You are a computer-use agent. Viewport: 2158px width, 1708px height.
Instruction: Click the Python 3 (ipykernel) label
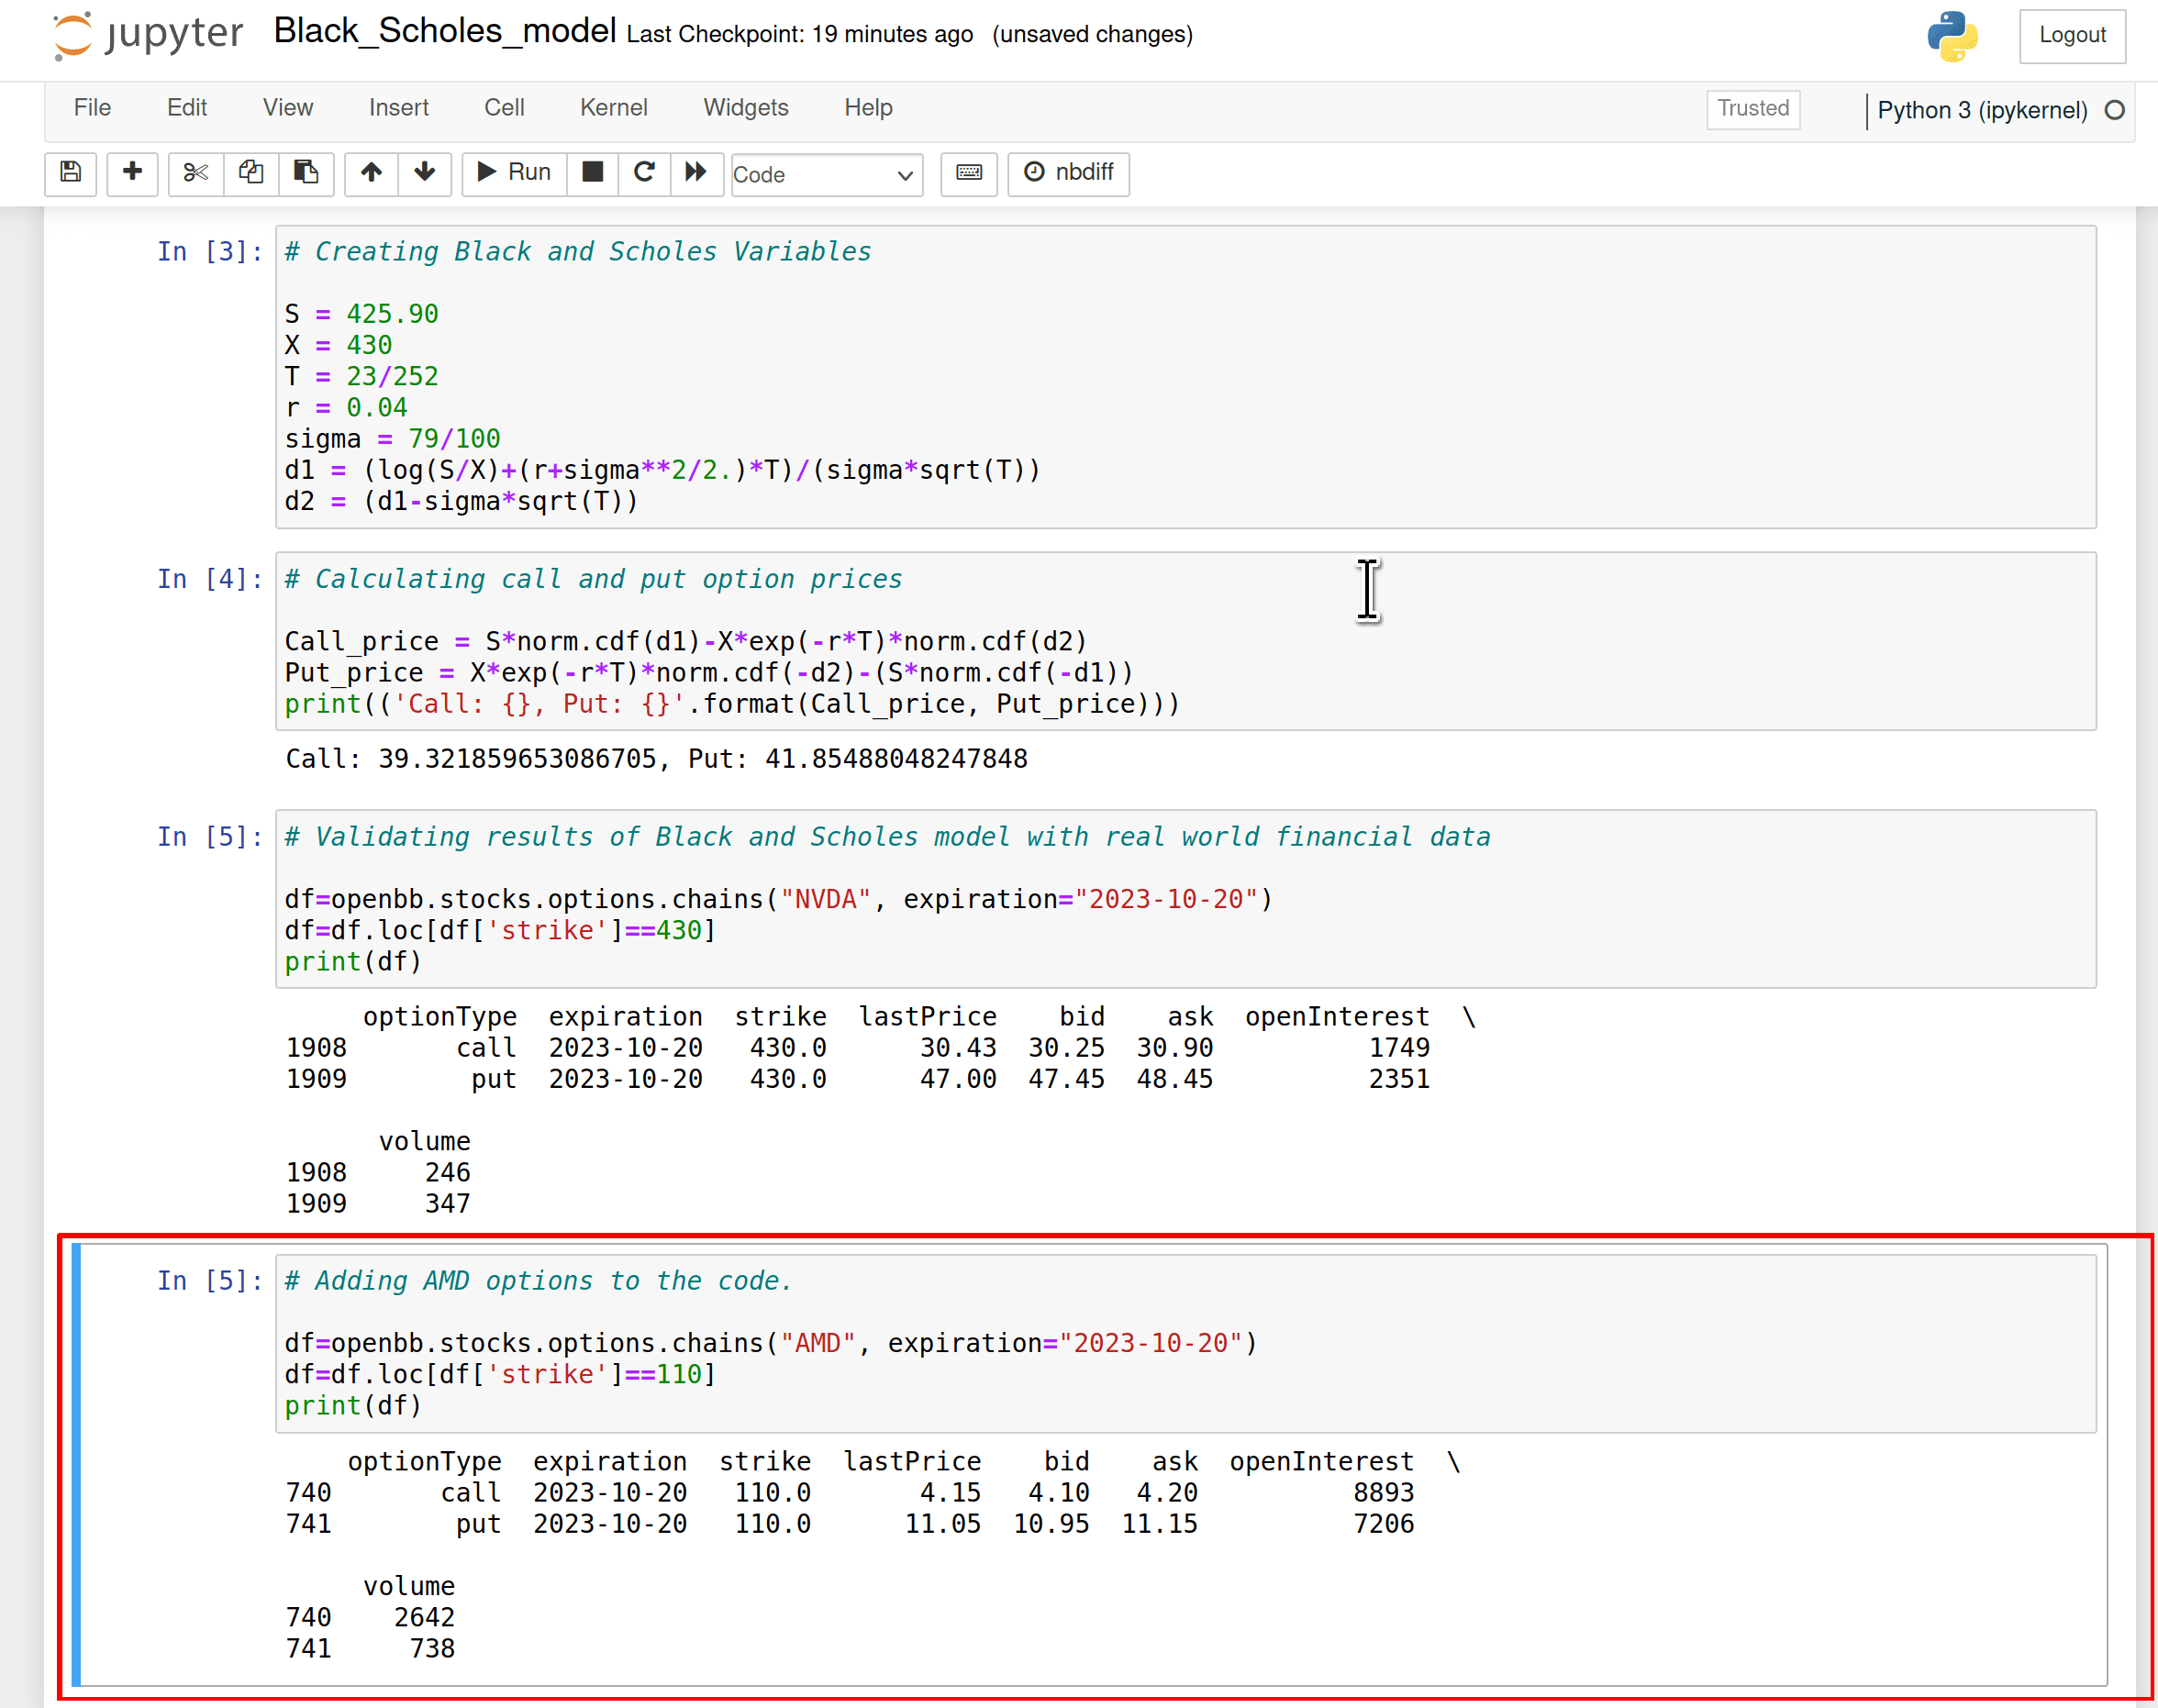coord(1982,111)
